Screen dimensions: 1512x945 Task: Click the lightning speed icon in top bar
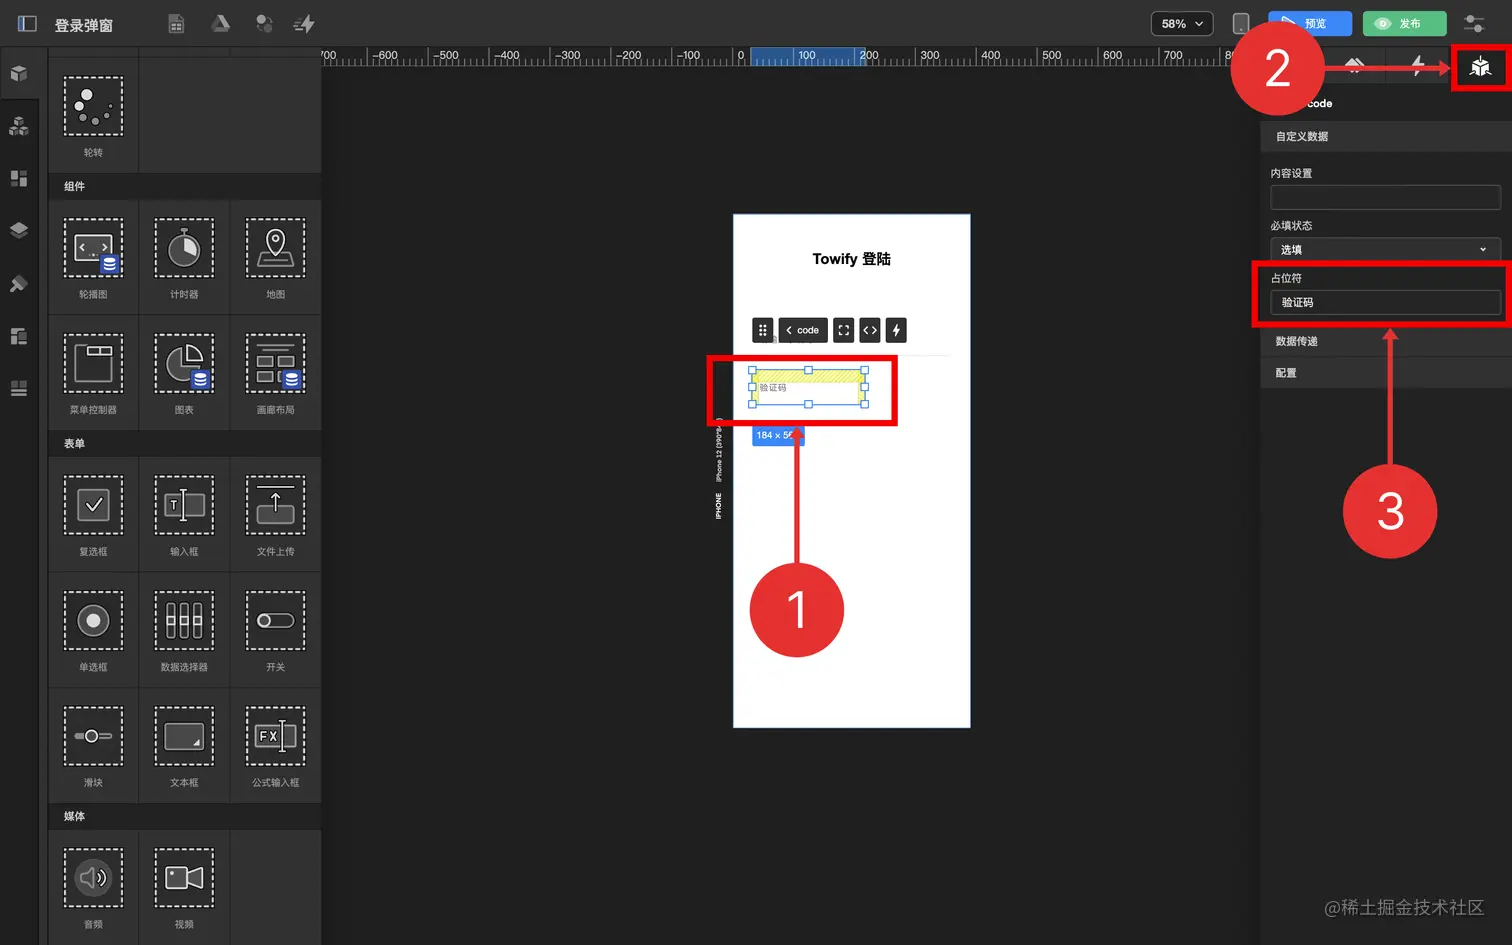coord(304,24)
